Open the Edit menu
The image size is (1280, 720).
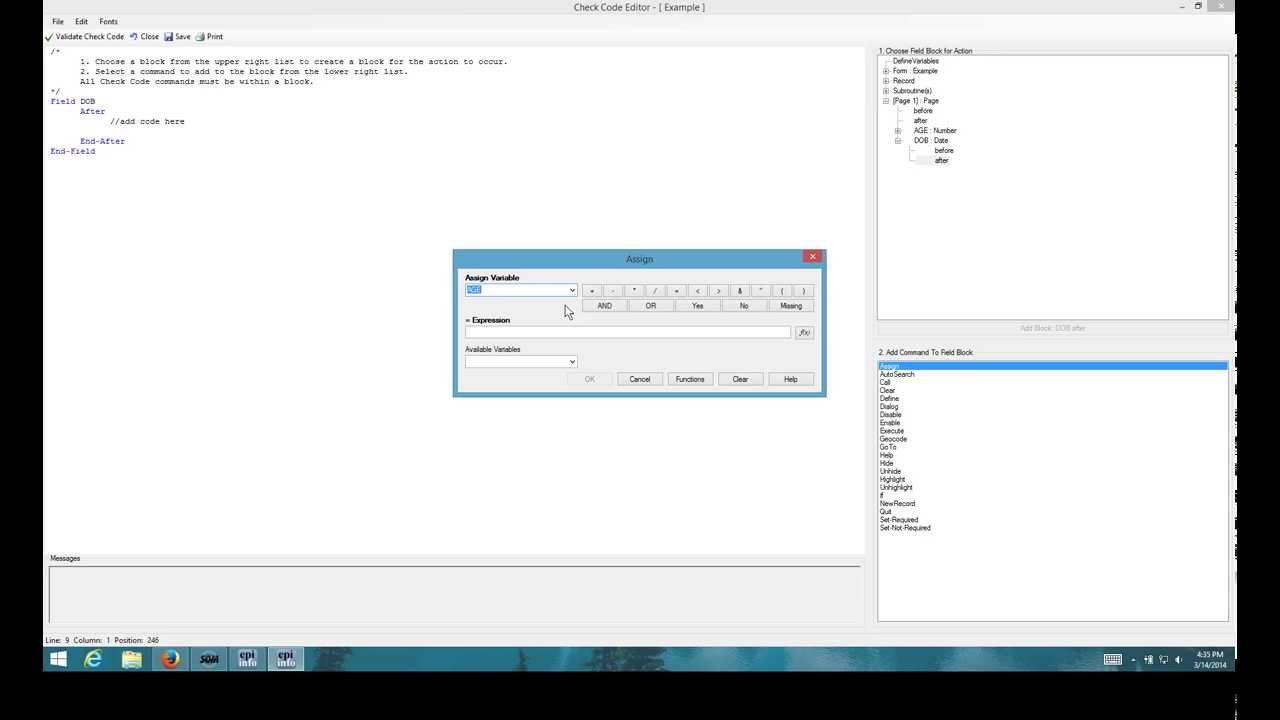click(x=81, y=21)
